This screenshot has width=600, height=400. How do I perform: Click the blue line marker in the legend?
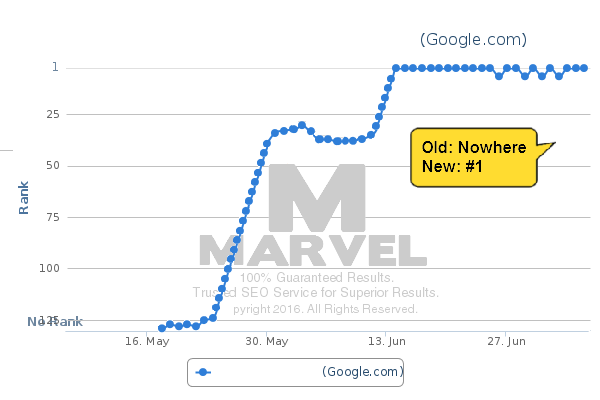tap(203, 372)
